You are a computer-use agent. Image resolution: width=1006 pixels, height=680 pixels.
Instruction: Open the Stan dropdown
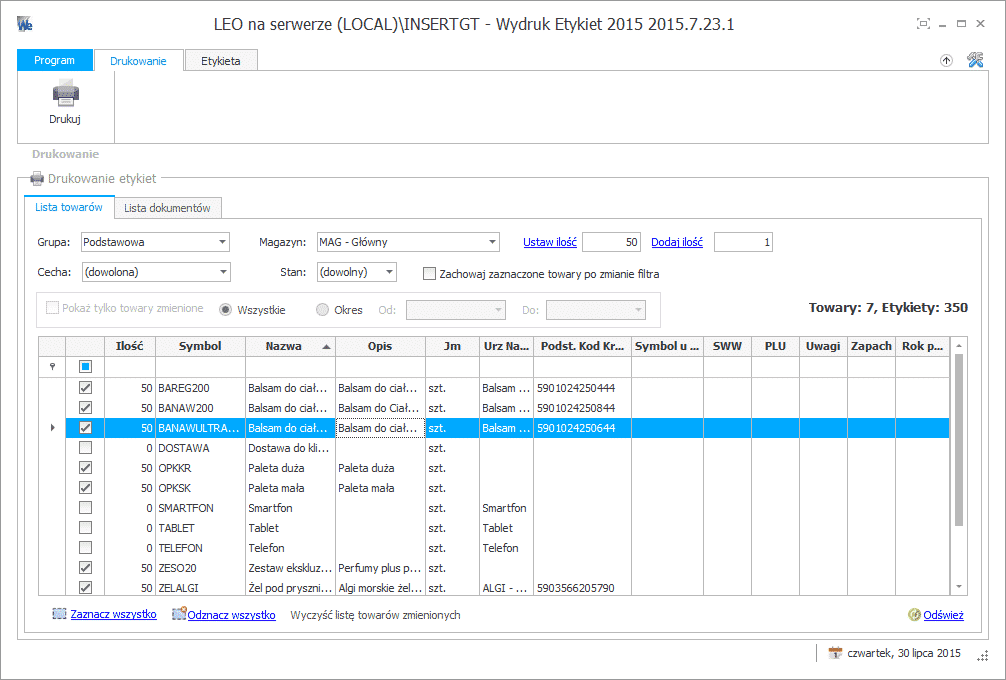(x=389, y=272)
